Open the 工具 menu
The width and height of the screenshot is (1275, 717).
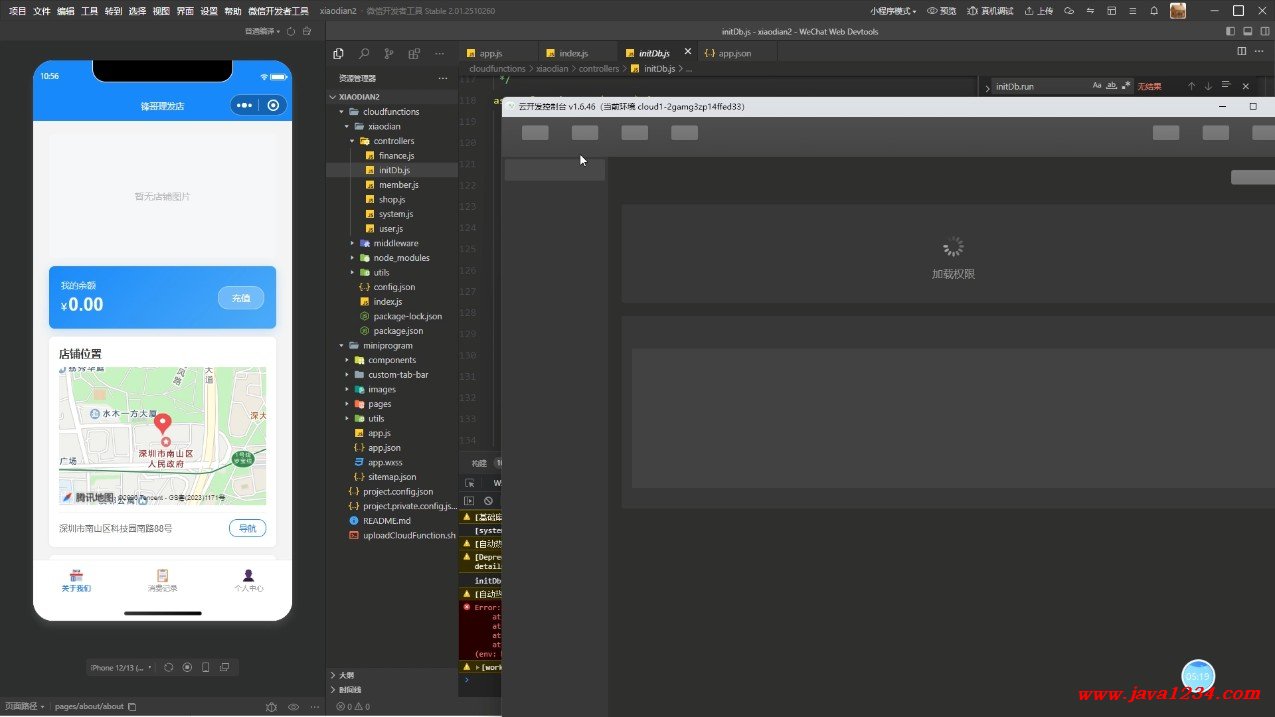point(90,11)
